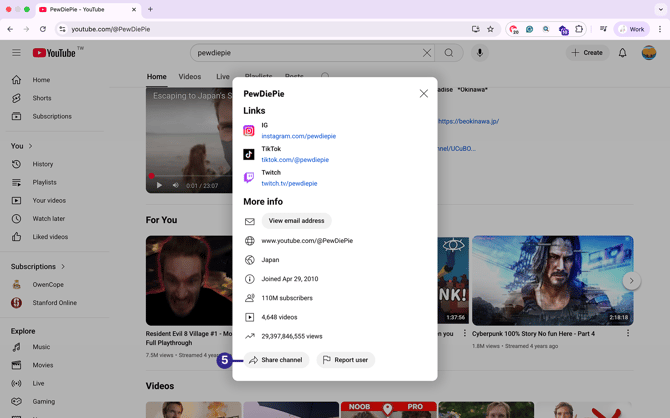This screenshot has height=418, width=670.
Task: Bookmark this page with star icon
Action: [x=490, y=29]
